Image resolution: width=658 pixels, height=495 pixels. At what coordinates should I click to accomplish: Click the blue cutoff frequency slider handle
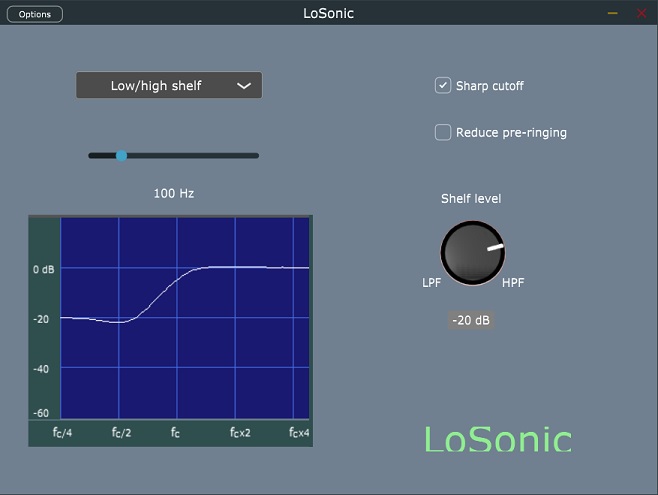[x=121, y=156]
